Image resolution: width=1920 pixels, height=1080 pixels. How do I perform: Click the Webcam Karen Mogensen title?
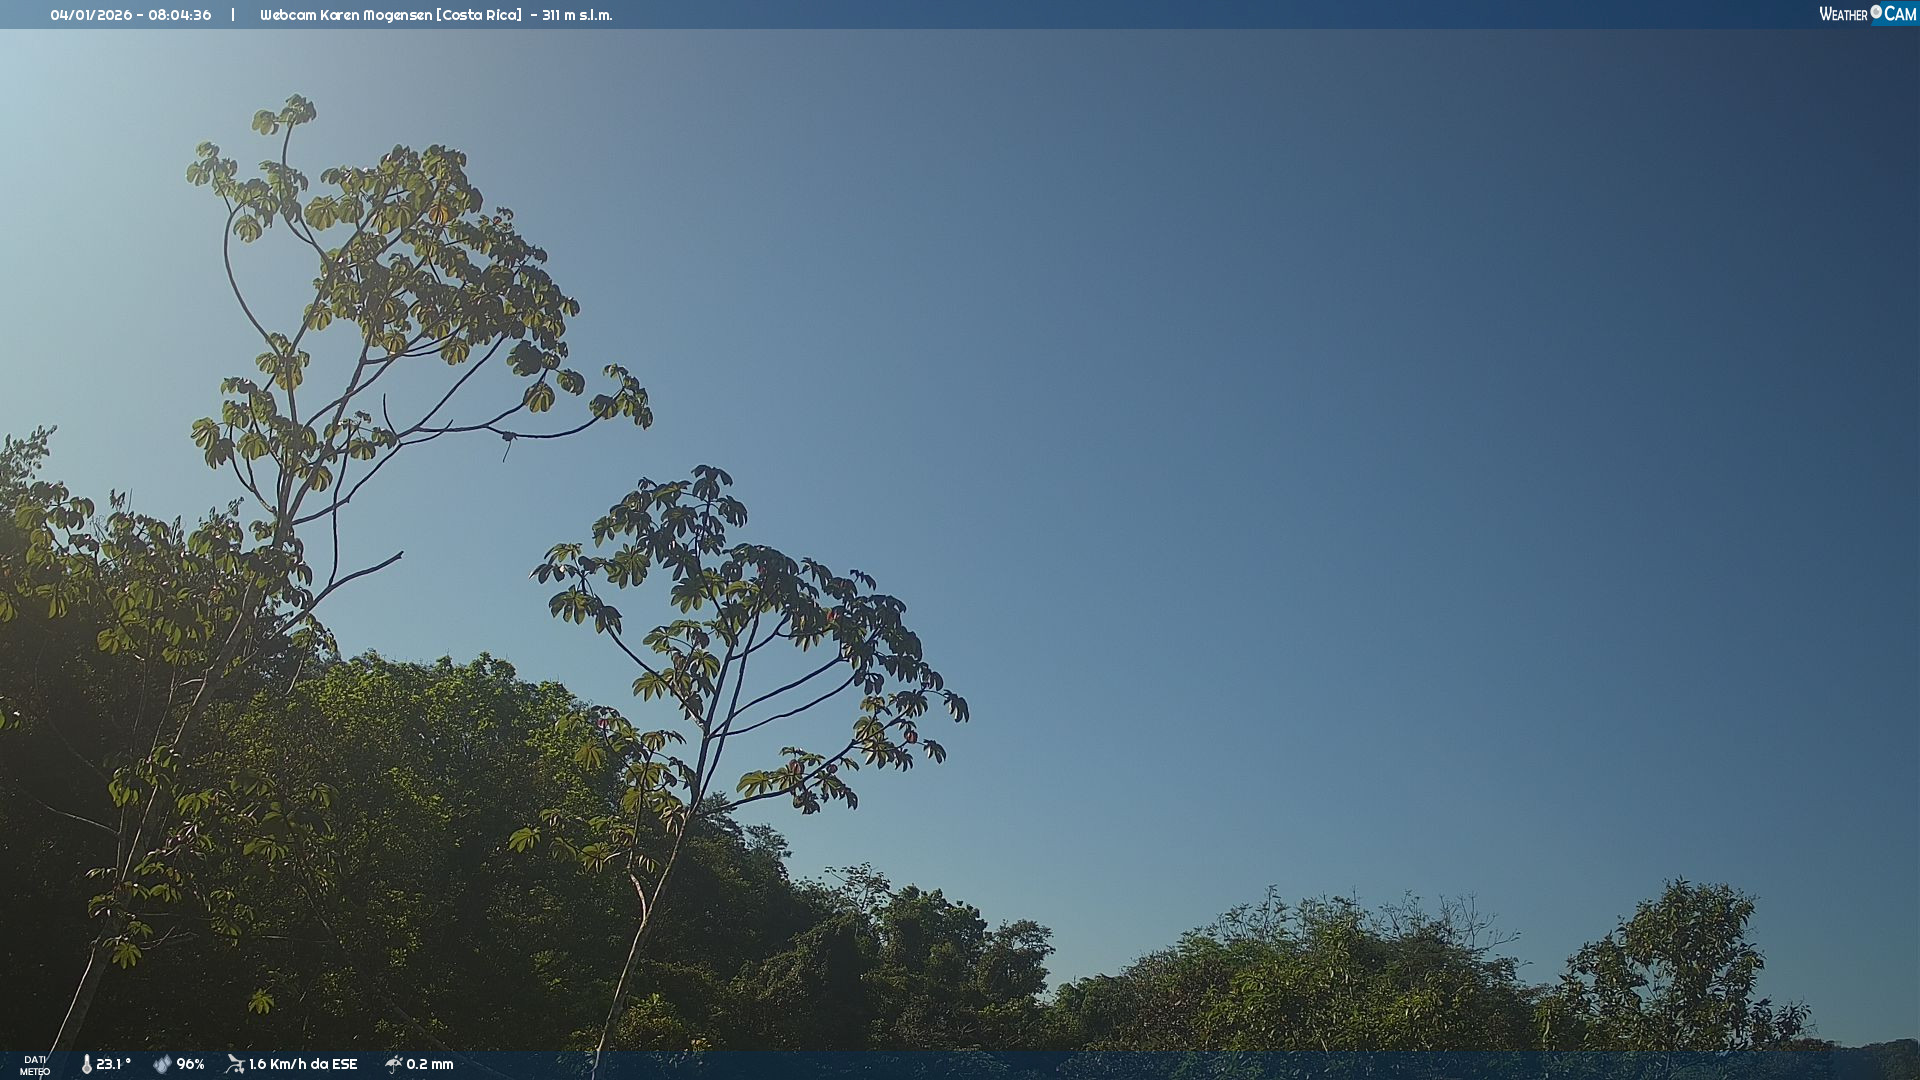coord(346,15)
